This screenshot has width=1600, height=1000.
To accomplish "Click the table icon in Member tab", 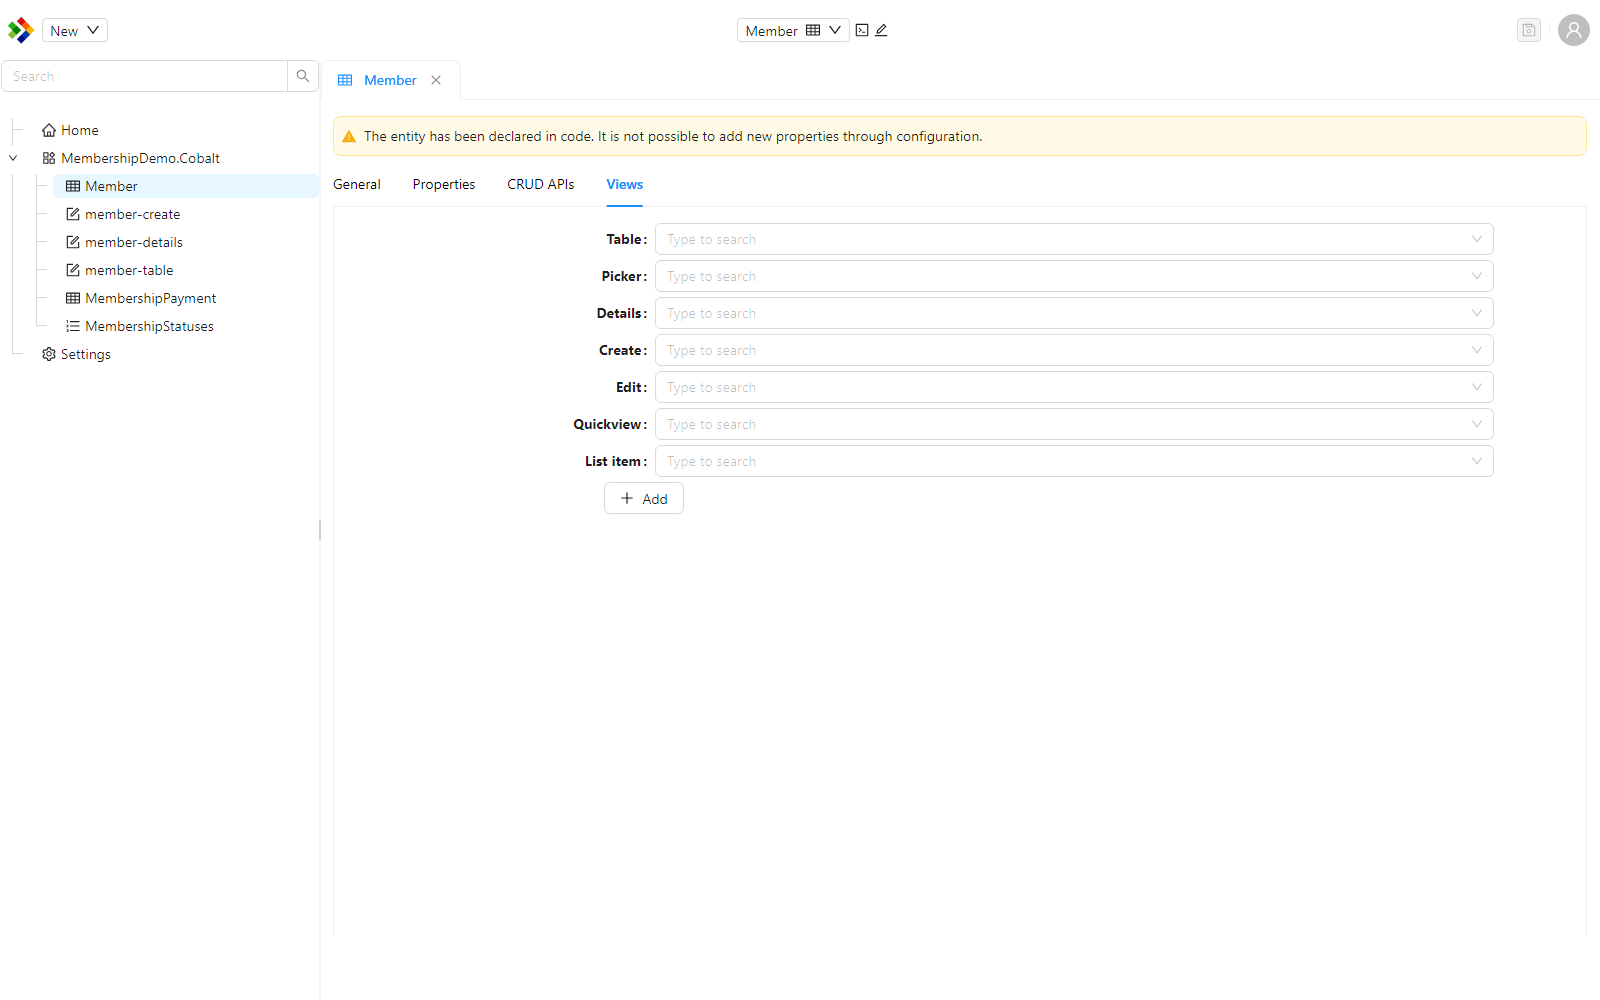I will 345,80.
